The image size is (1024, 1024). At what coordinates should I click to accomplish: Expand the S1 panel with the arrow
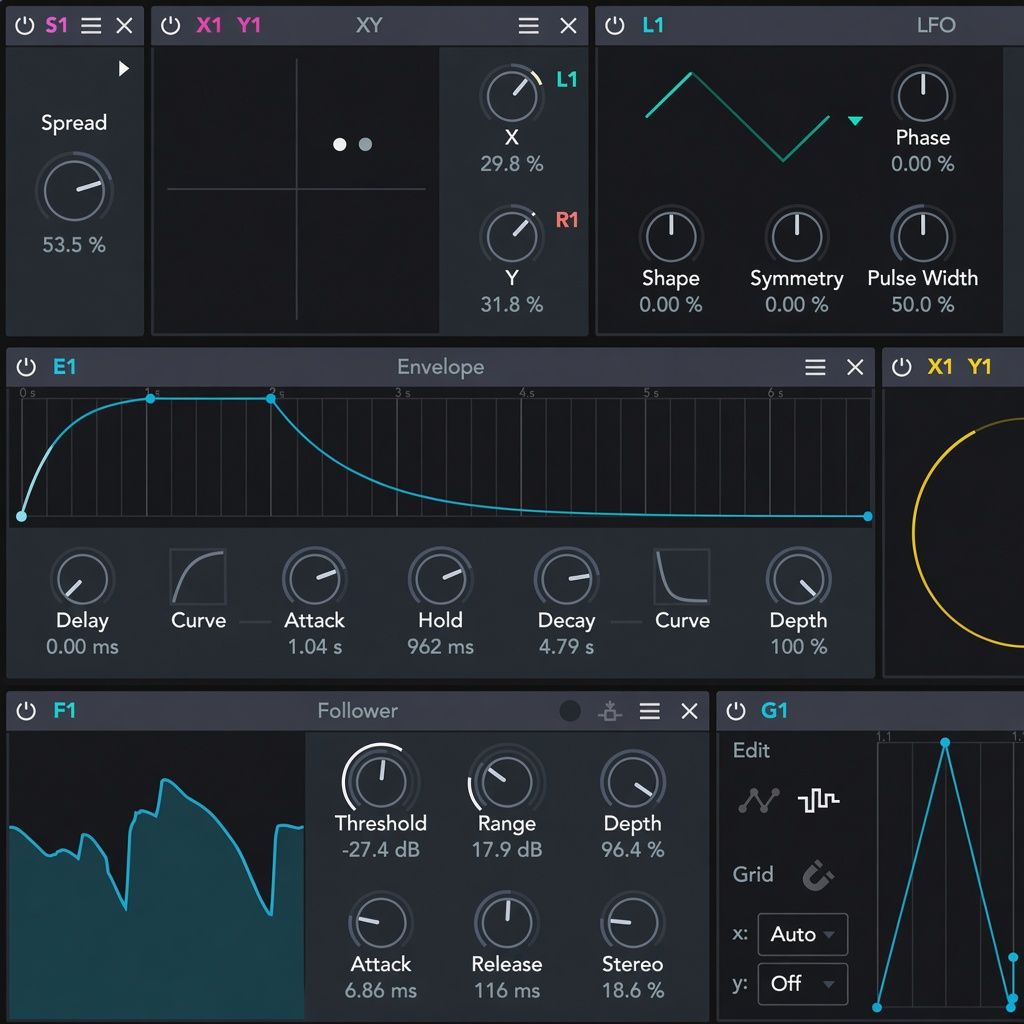click(123, 69)
